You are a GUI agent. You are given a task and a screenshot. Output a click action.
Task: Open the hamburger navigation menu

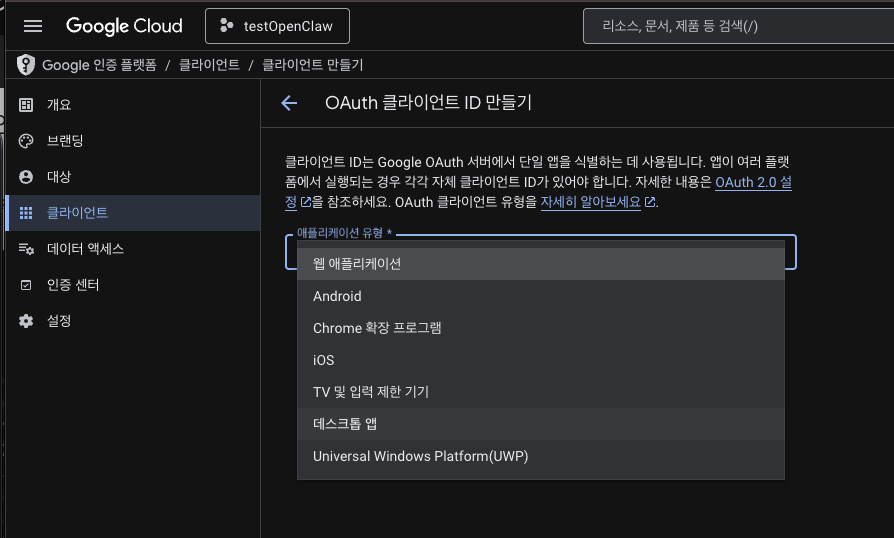[x=33, y=26]
